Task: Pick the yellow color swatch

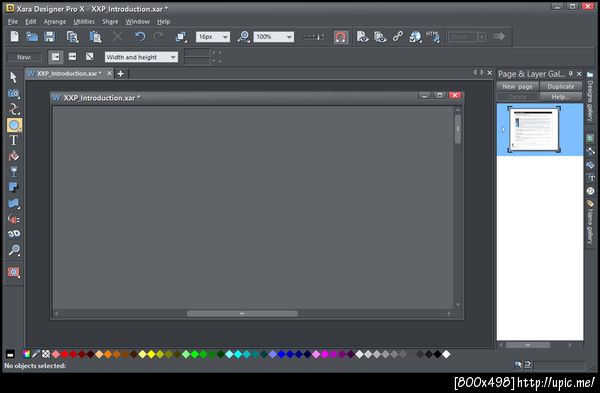Action: 152,354
